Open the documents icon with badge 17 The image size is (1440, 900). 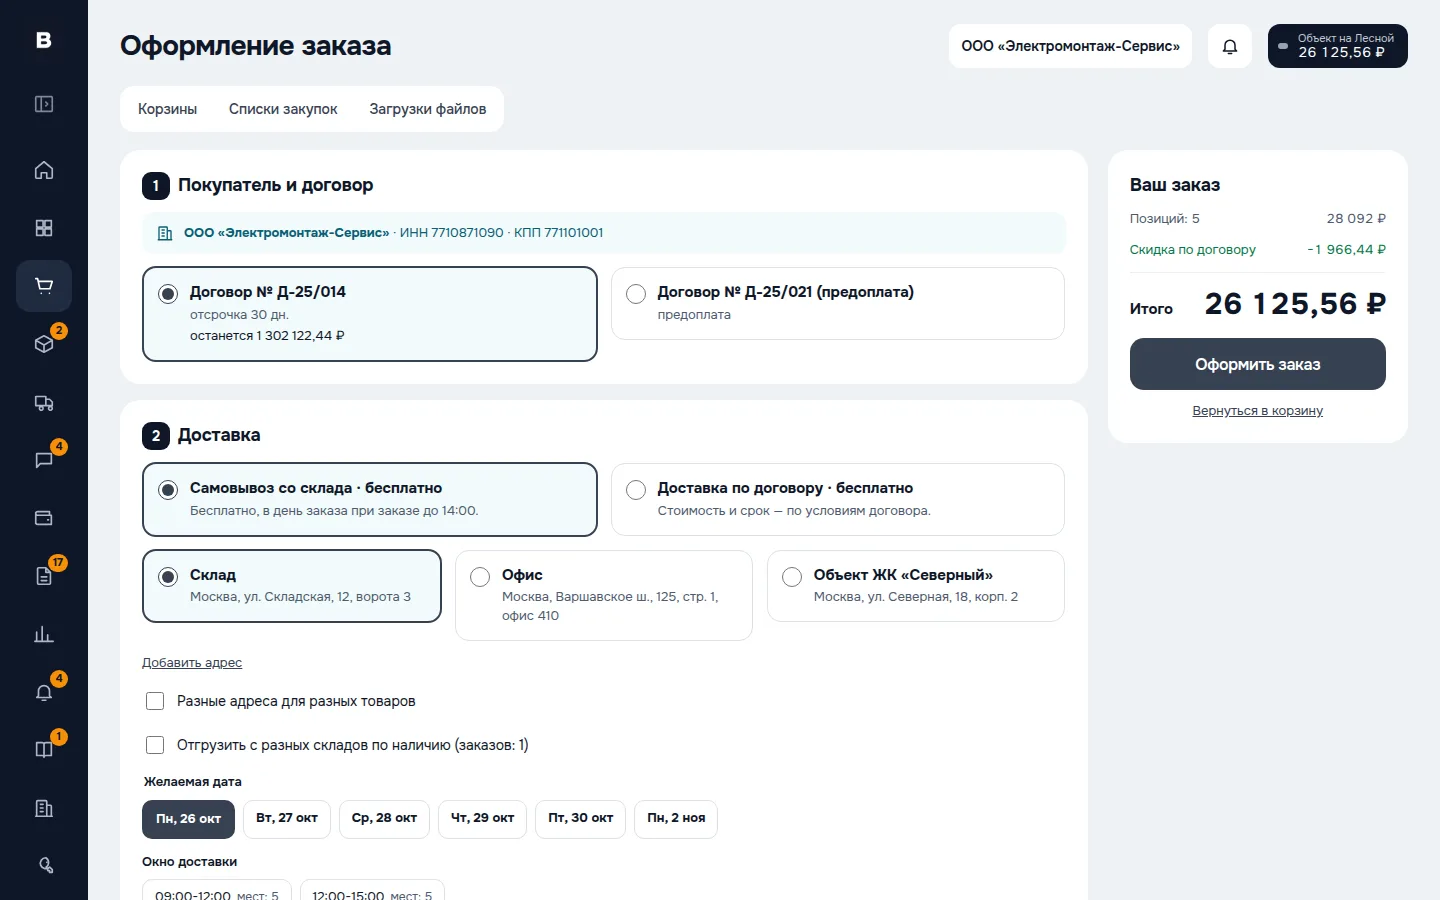44,576
